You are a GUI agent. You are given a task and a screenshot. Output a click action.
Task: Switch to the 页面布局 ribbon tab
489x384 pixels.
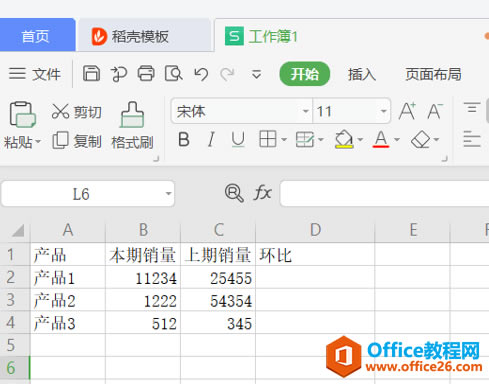[433, 74]
